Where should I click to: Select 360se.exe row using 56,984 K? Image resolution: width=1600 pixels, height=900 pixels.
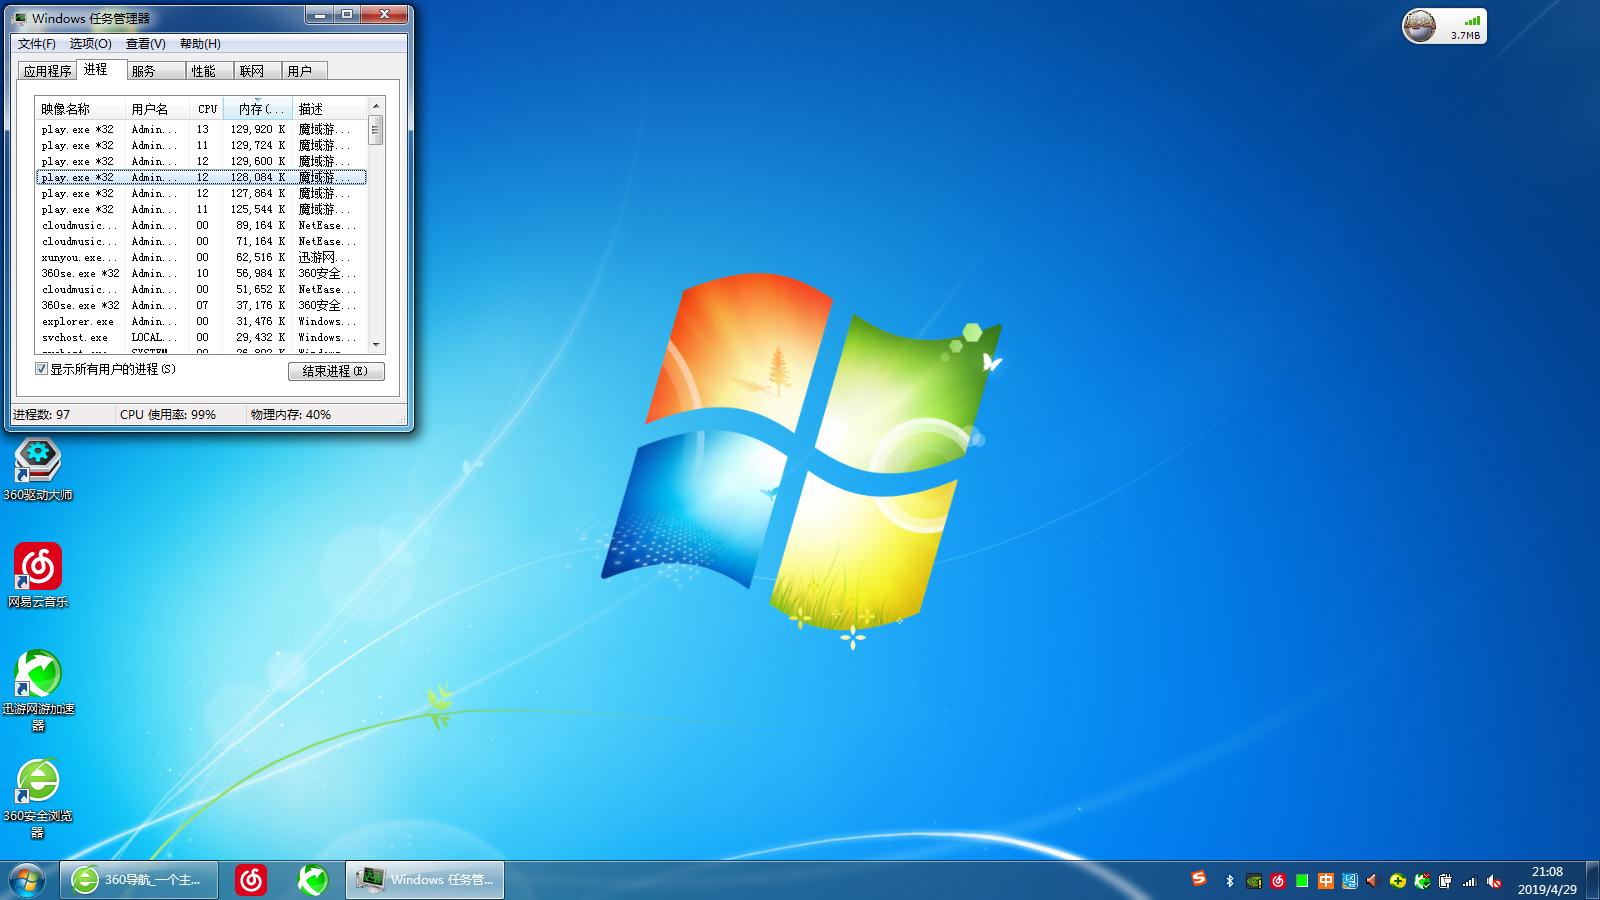point(201,273)
